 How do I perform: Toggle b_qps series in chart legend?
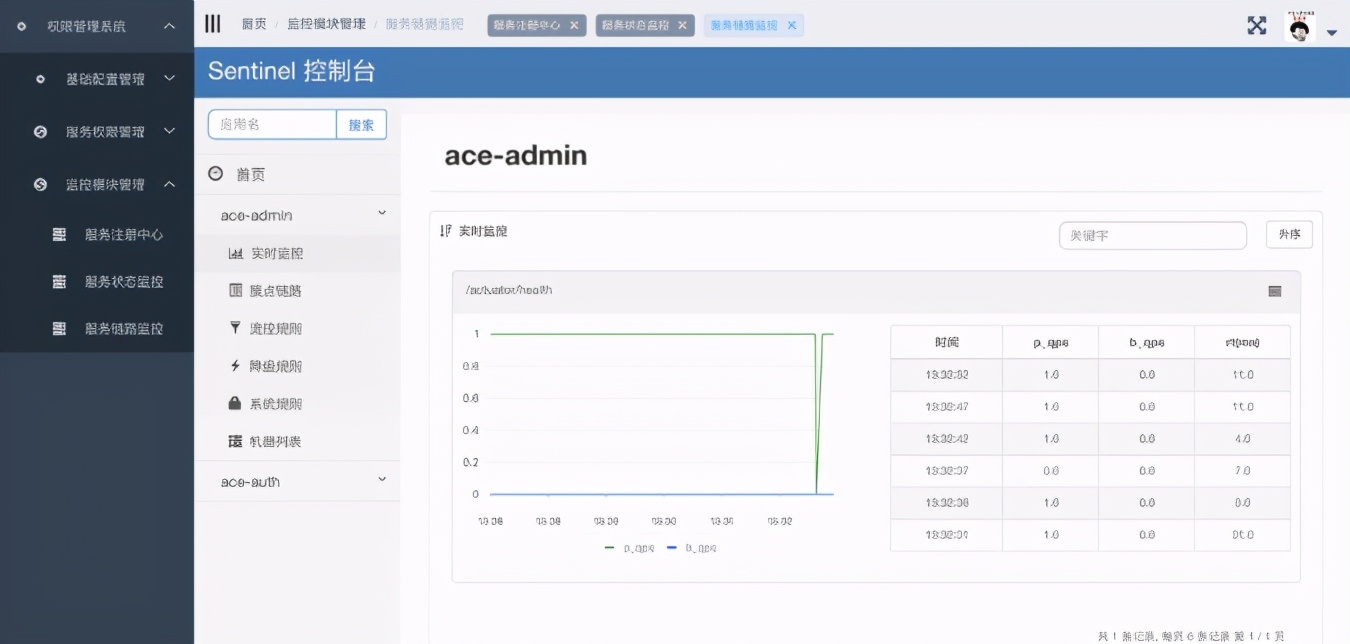coord(690,548)
